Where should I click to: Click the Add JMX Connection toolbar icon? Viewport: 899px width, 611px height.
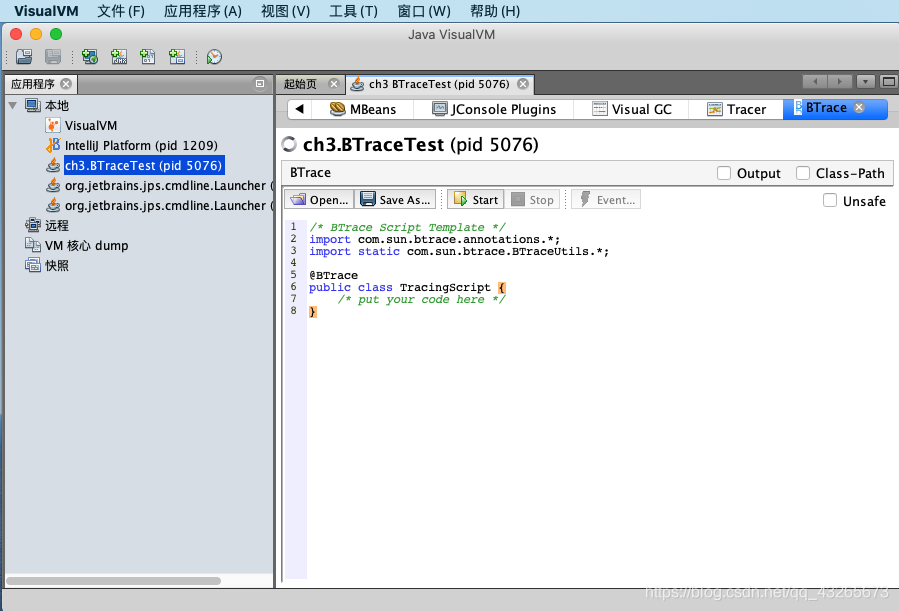119,57
